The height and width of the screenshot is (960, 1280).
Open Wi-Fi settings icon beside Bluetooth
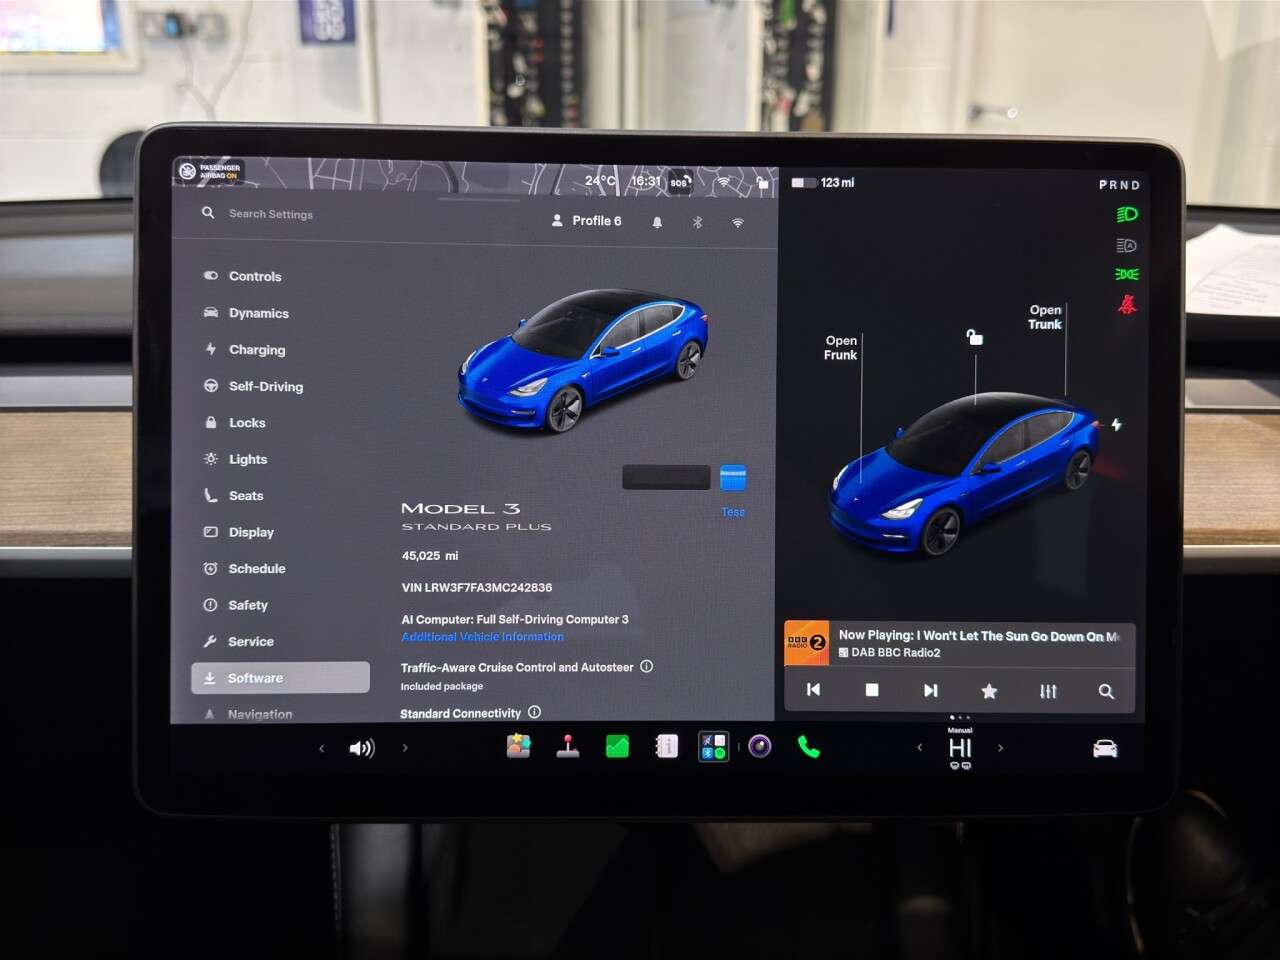(x=738, y=222)
